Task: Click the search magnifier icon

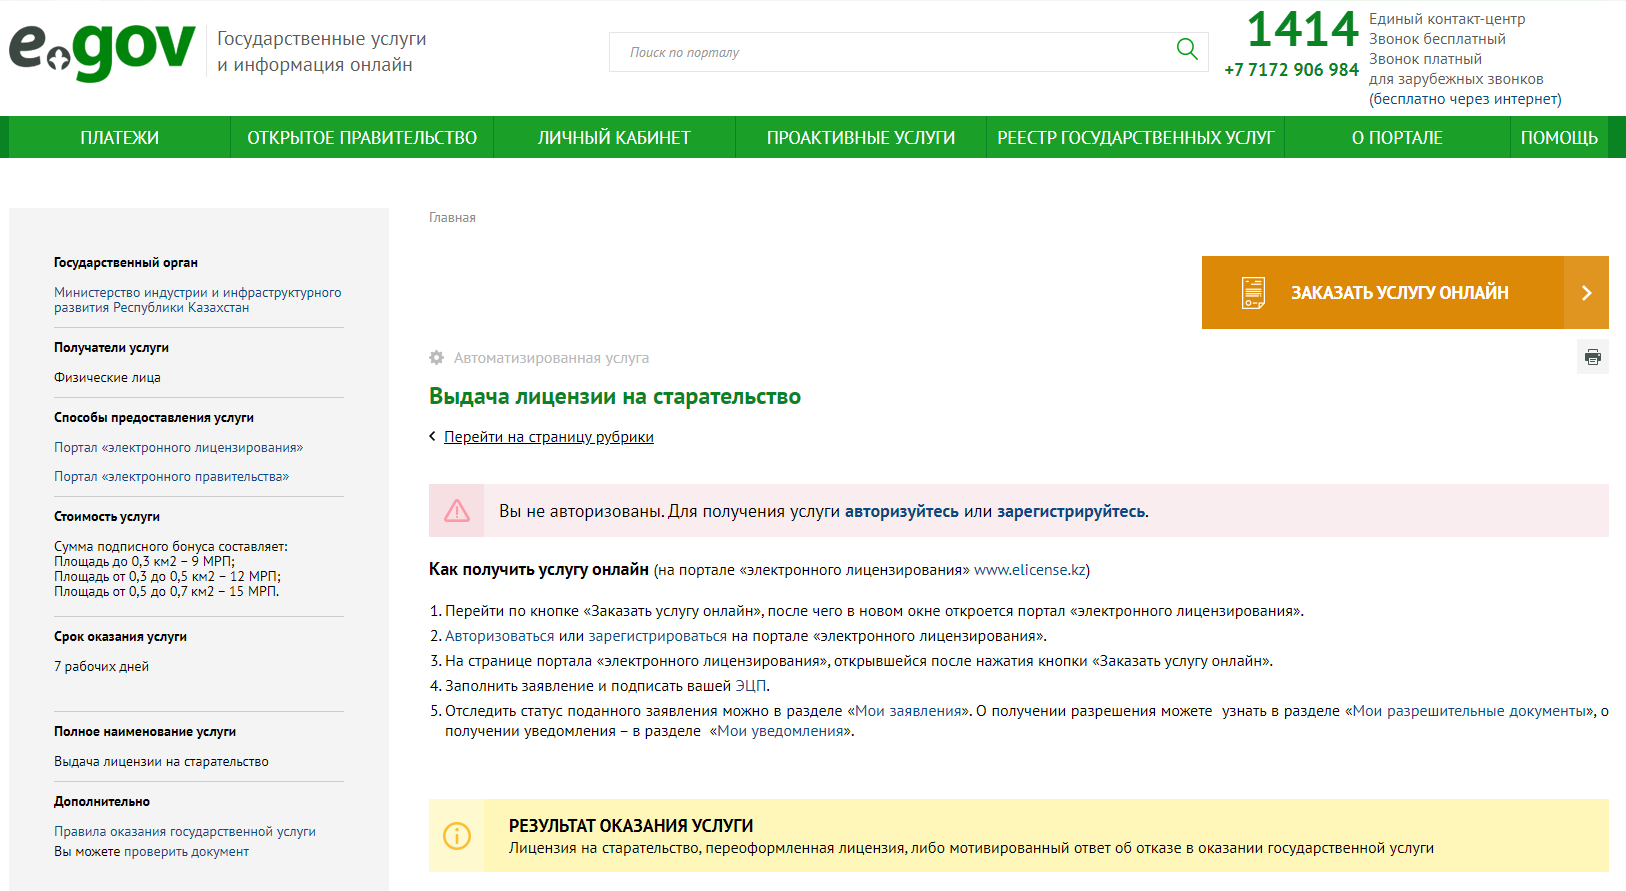Action: [1187, 49]
